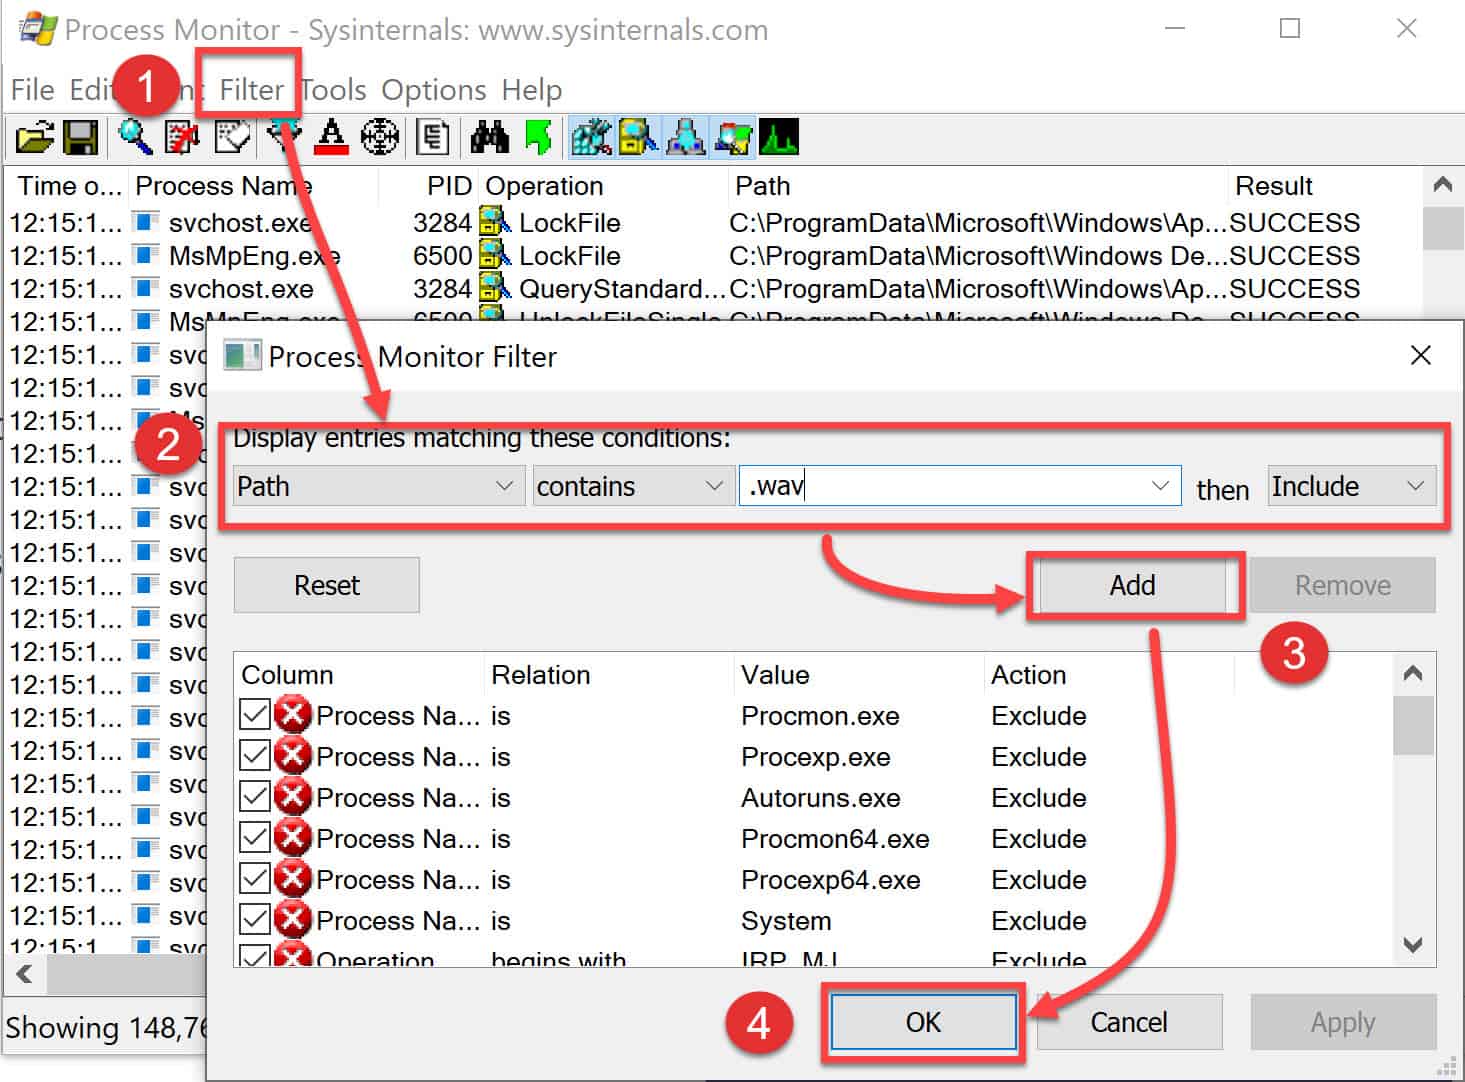The width and height of the screenshot is (1465, 1082).
Task: Toggle Show Network Activity icon
Action: (x=685, y=137)
